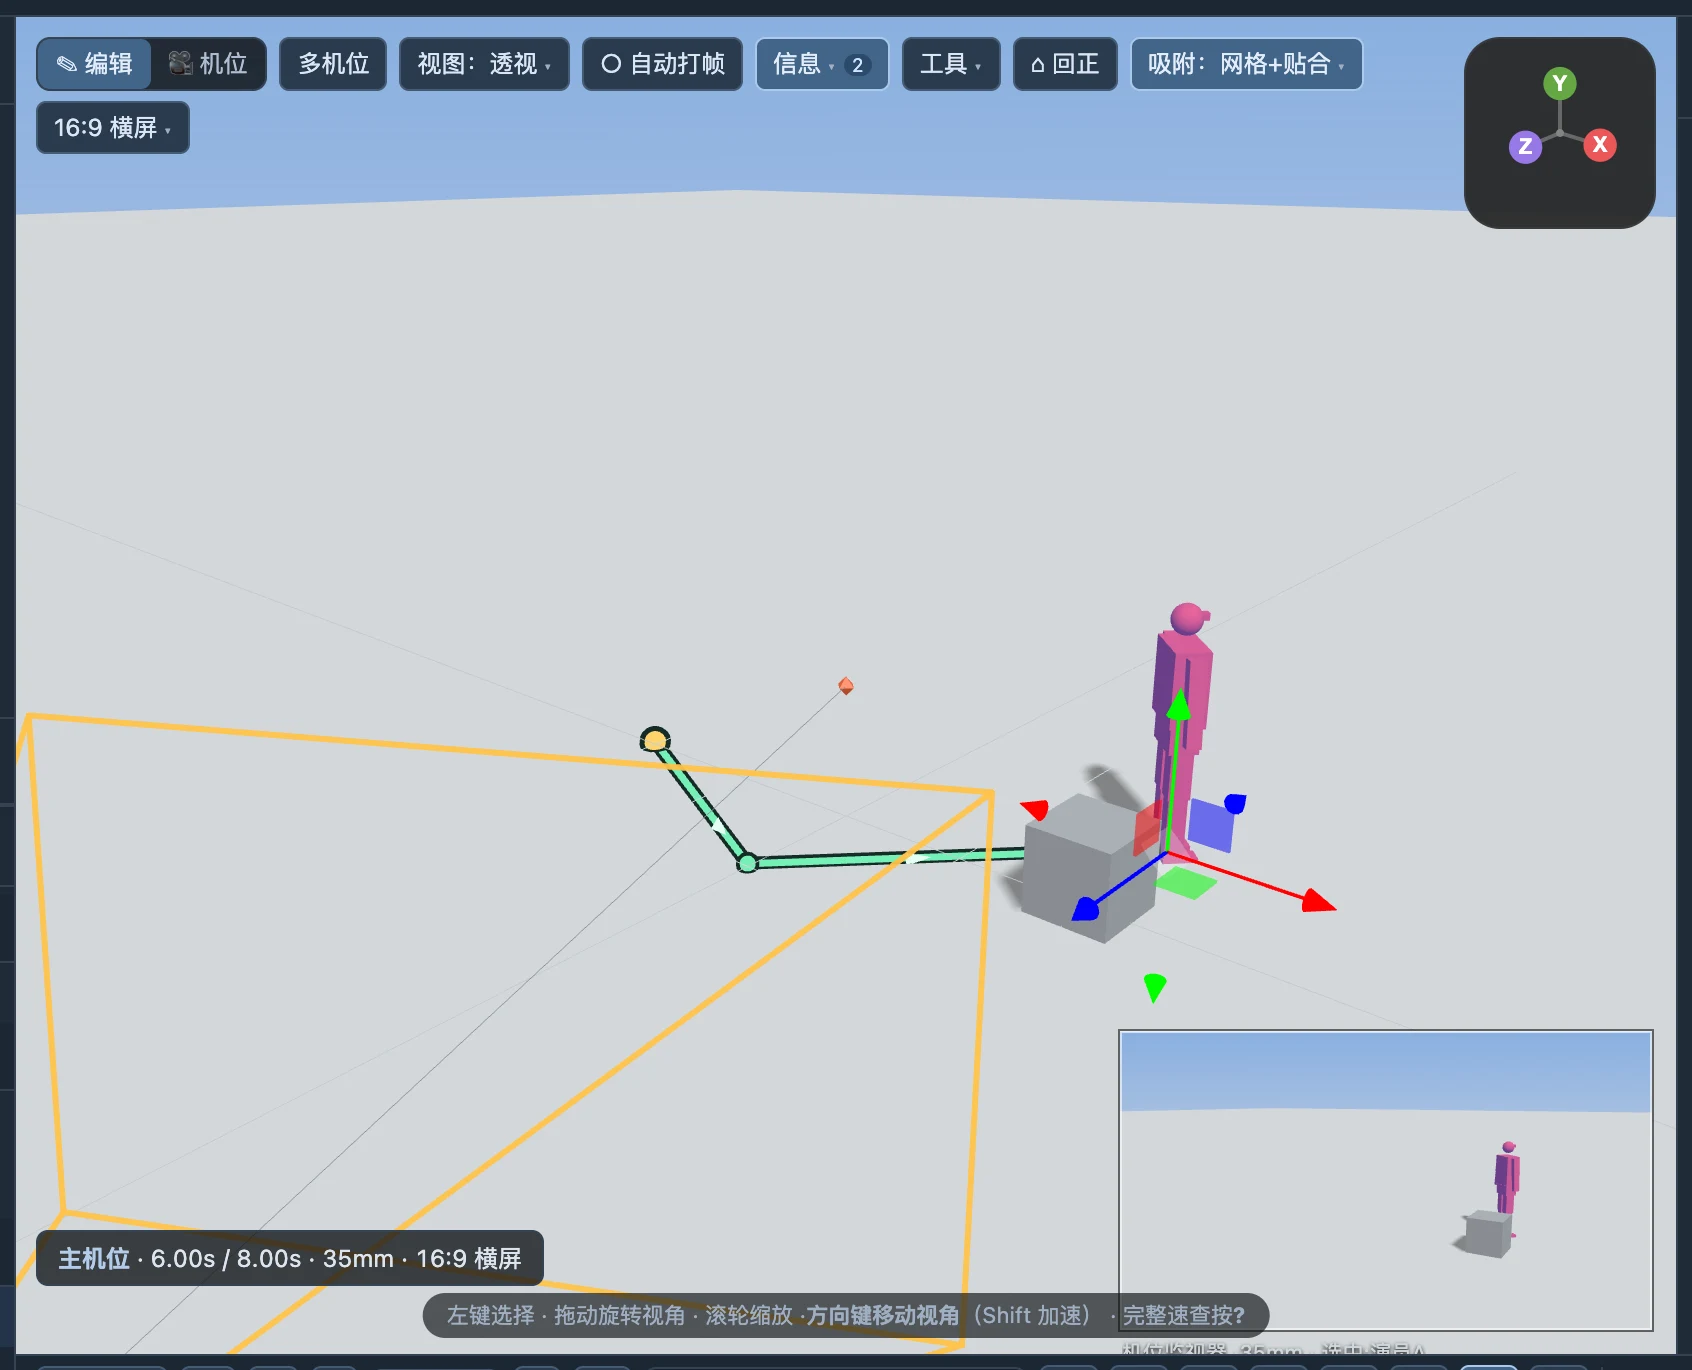Image resolution: width=1692 pixels, height=1370 pixels.
Task: Click the 机位 camera icon
Action: point(180,64)
